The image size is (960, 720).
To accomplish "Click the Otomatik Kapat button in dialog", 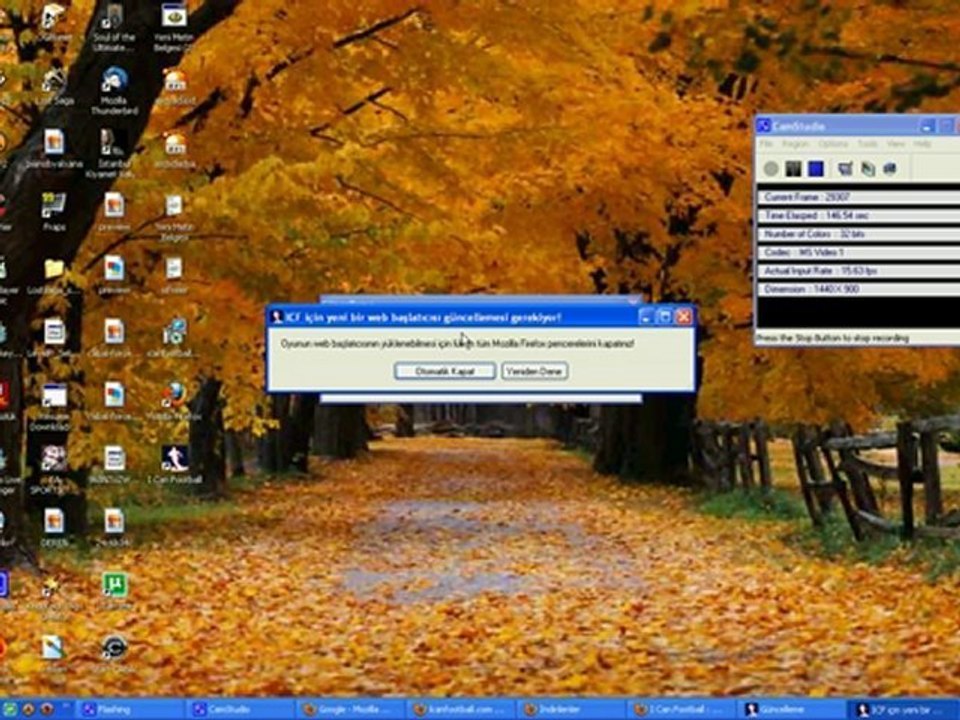I will point(445,371).
